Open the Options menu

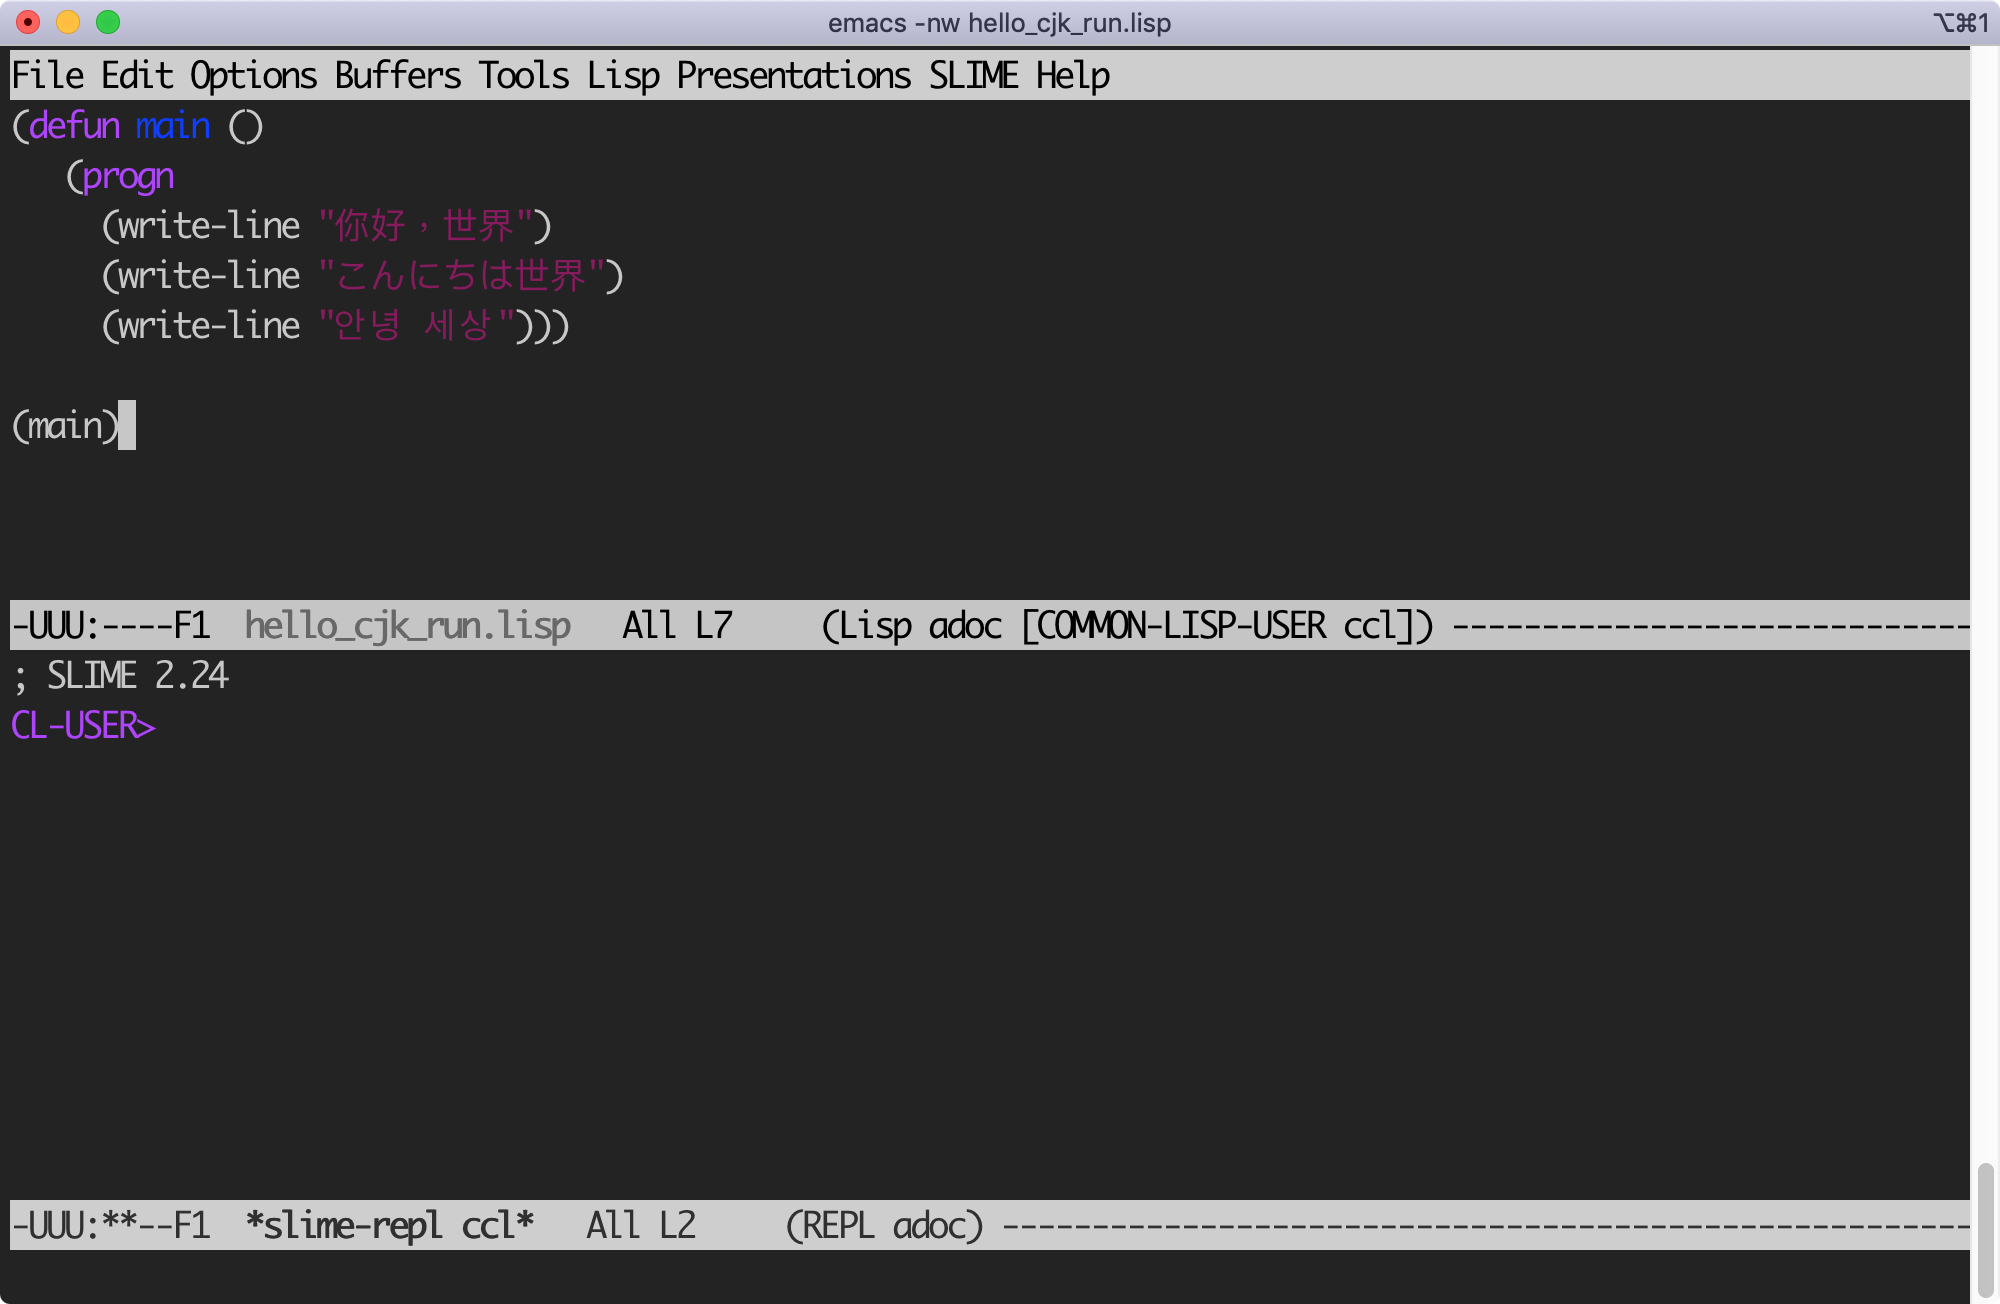point(253,76)
